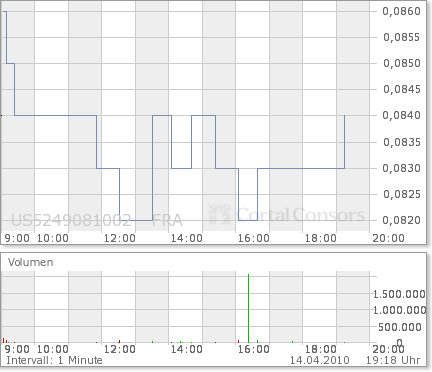This screenshot has width=432, height=372.
Task: Select 9:00 on the price chart time axis
Action: [17, 238]
